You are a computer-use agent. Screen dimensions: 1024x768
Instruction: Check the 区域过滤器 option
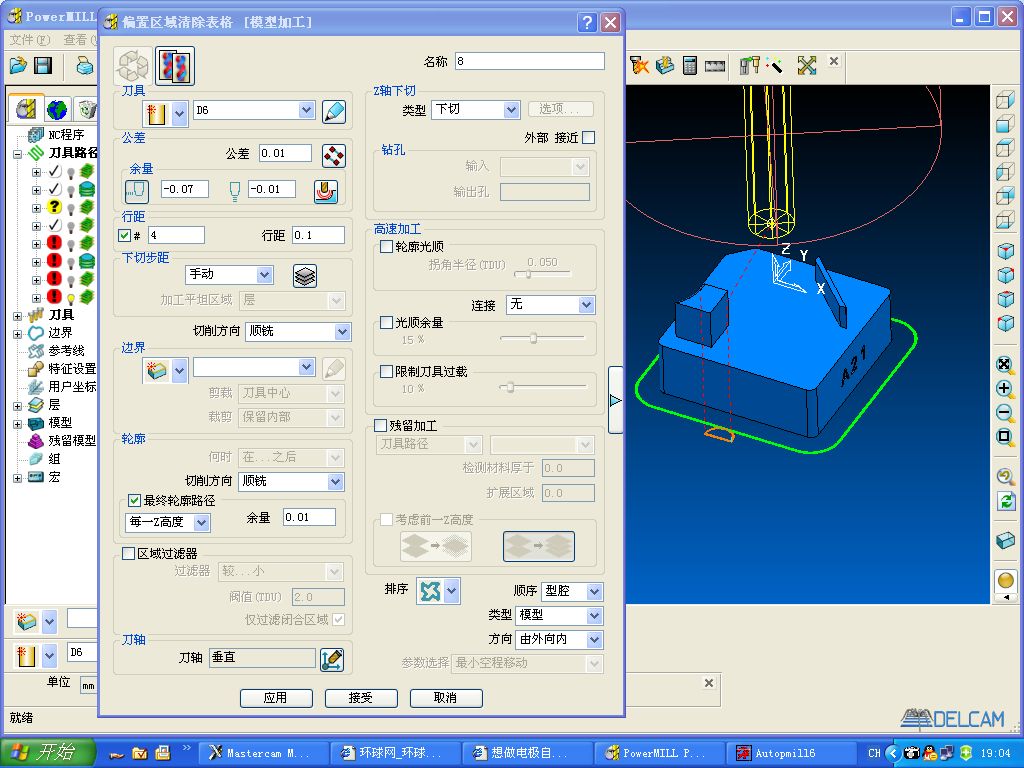pyautogui.click(x=128, y=553)
